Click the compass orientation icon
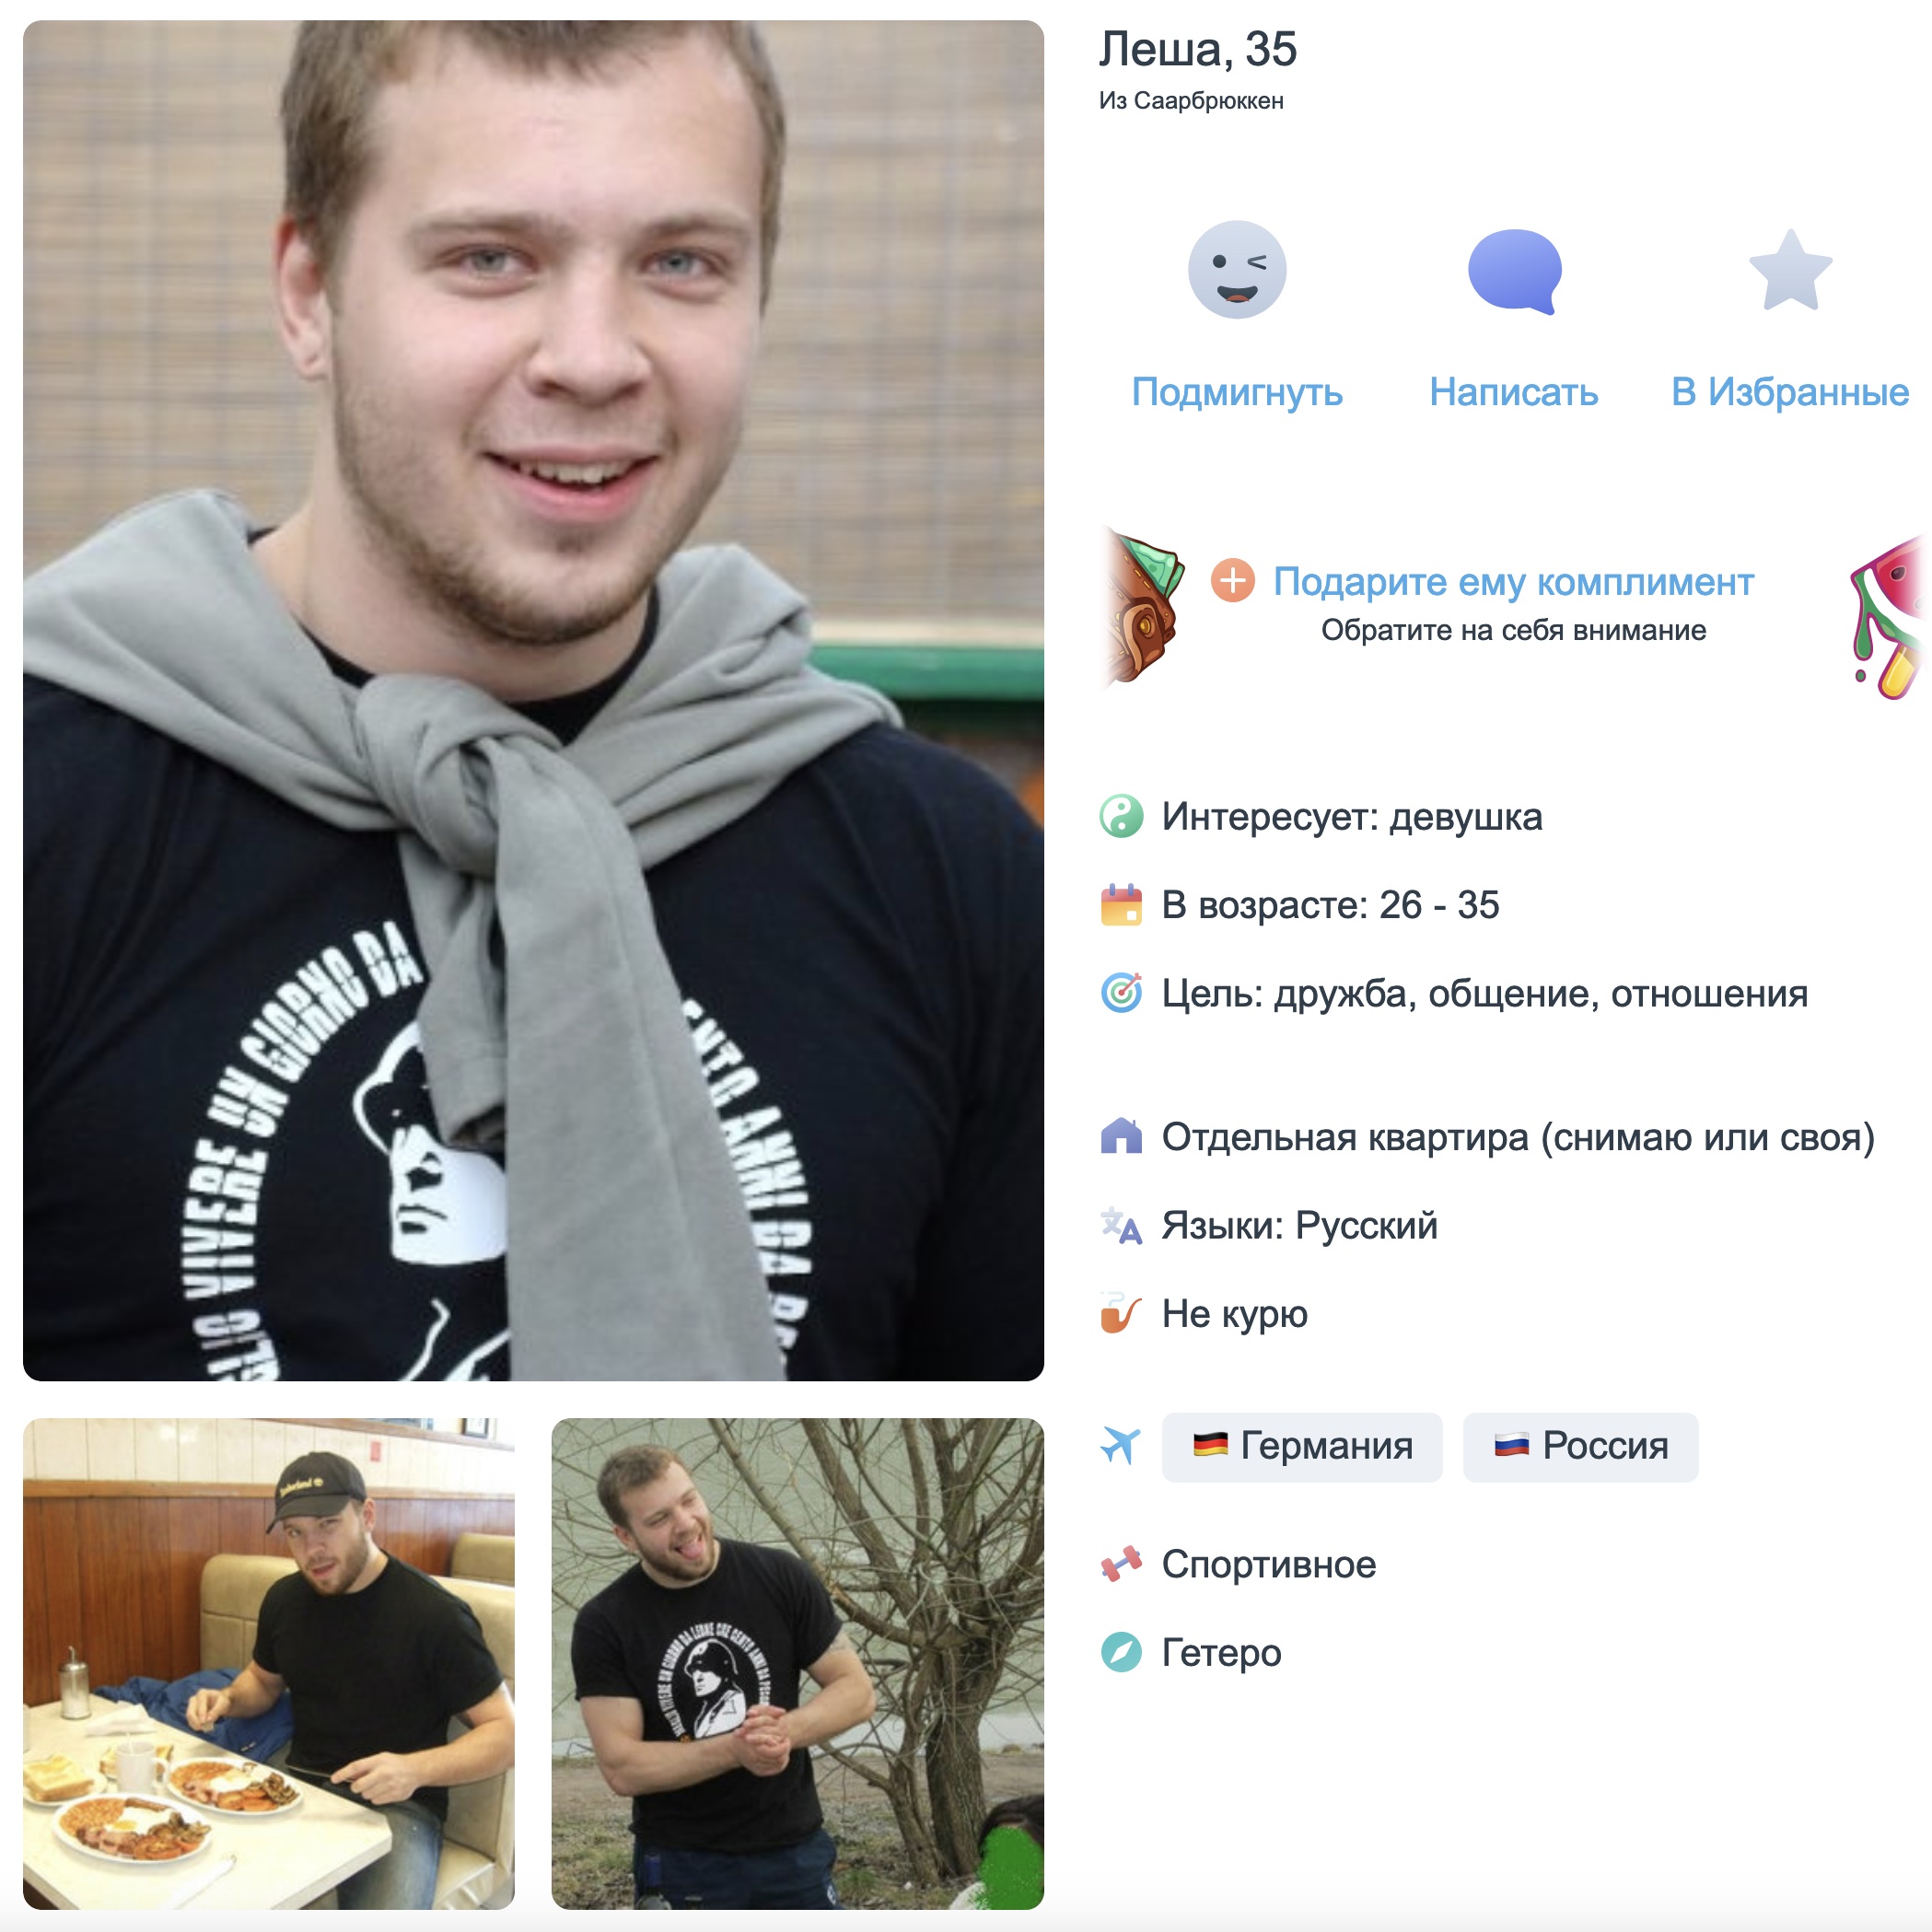 coord(1121,1653)
